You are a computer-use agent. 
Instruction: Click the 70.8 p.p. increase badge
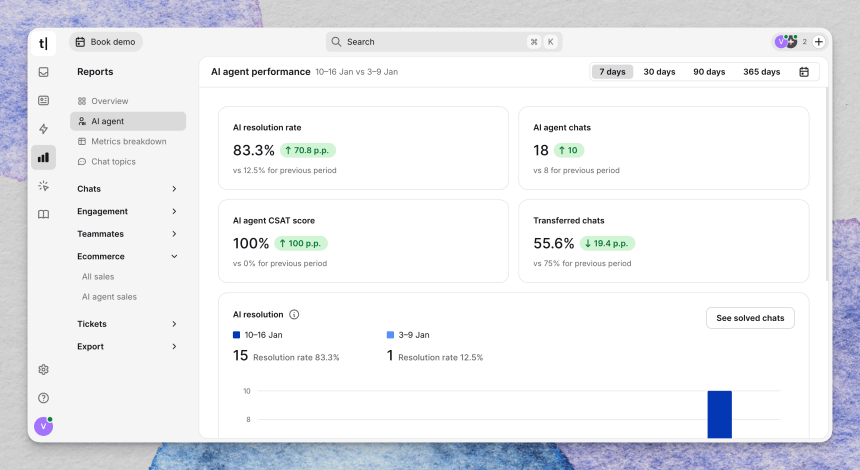(308, 150)
